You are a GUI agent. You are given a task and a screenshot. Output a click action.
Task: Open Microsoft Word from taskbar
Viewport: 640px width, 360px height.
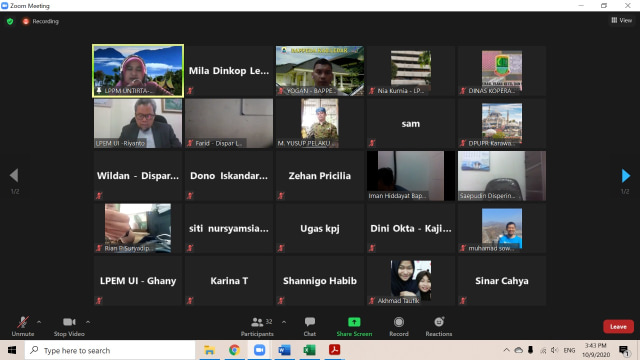click(x=284, y=350)
